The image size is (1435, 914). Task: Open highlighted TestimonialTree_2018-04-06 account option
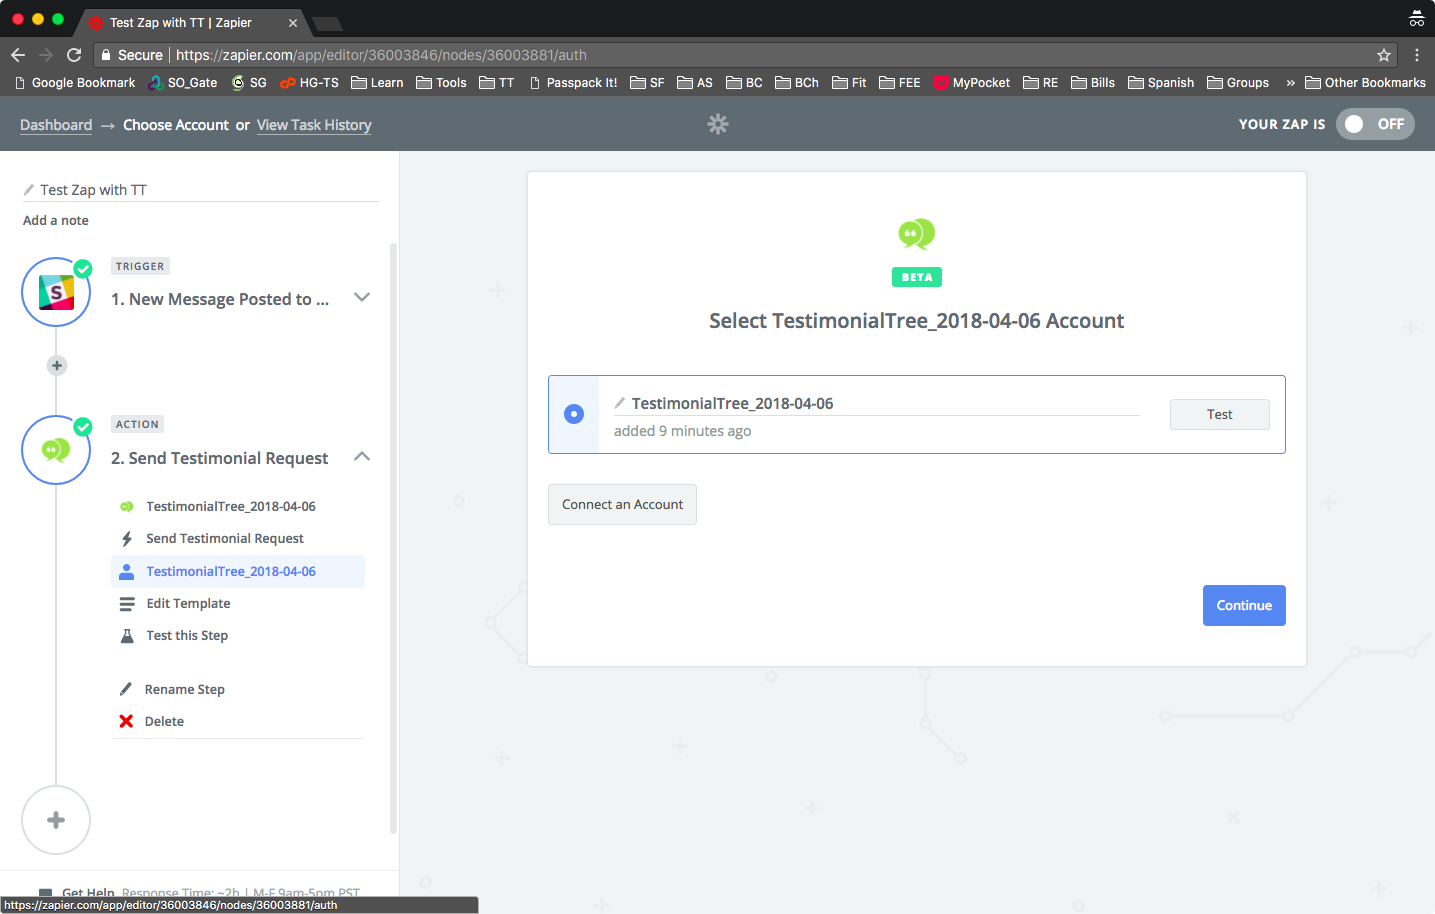pos(238,572)
